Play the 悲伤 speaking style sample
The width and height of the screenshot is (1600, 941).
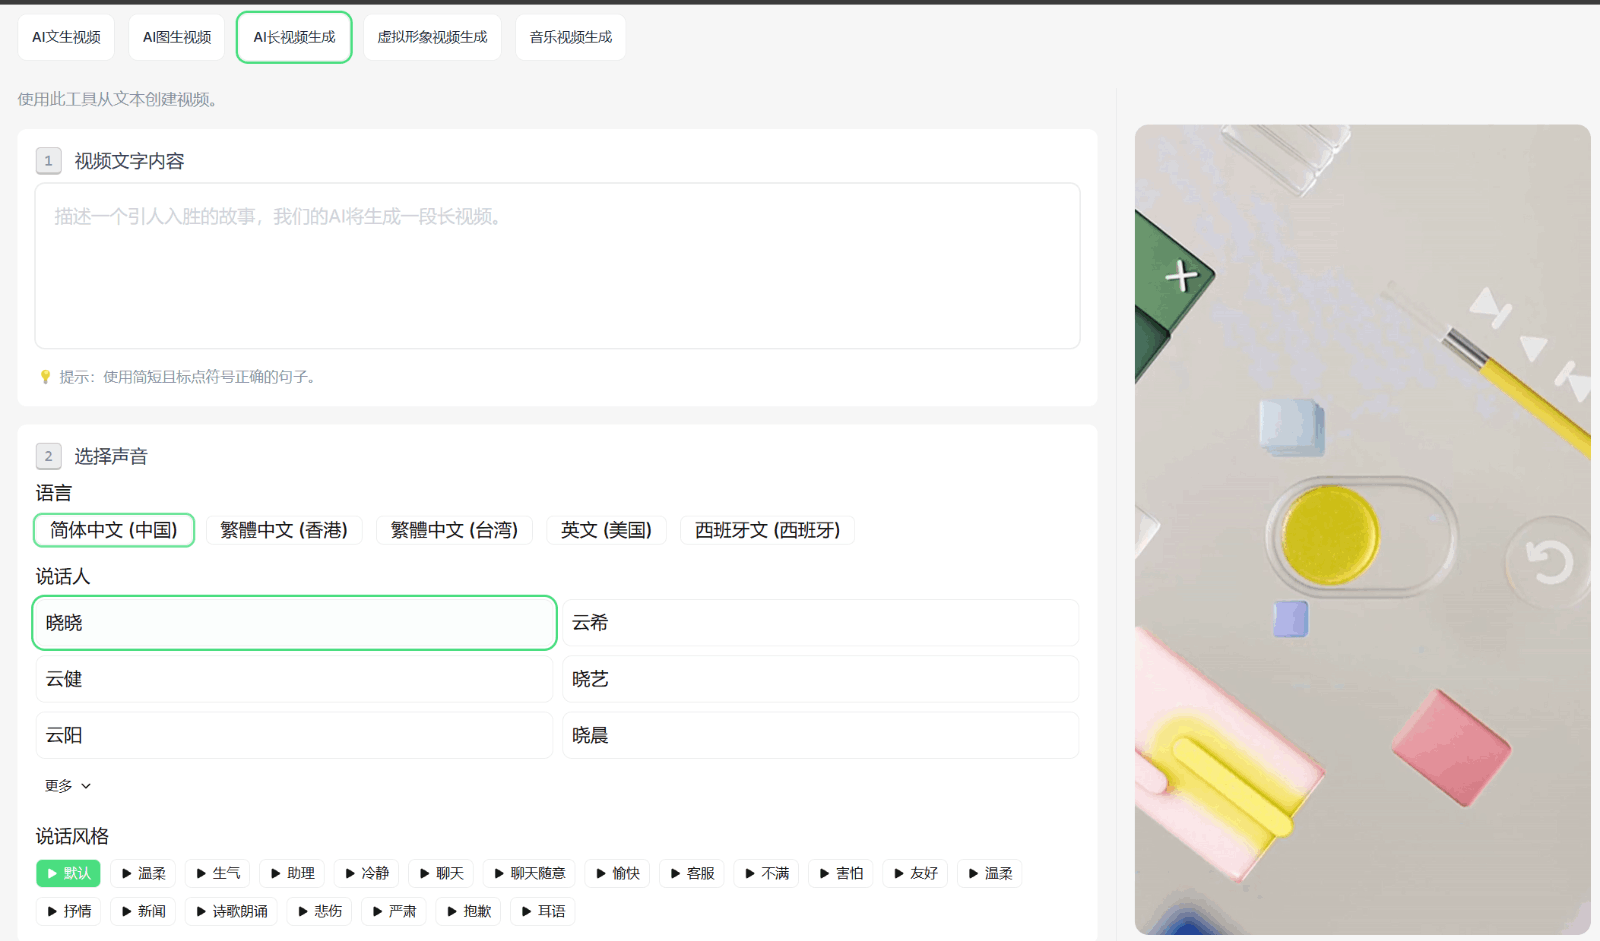(319, 911)
